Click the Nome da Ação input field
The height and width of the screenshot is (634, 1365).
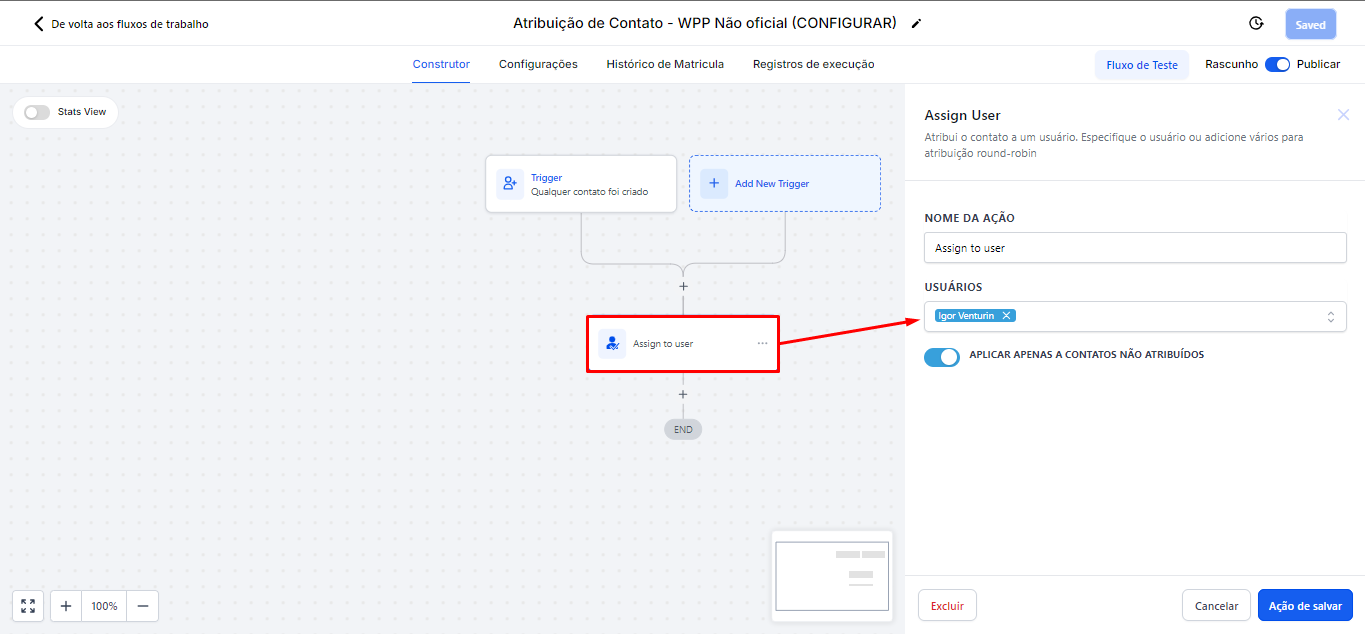1134,248
